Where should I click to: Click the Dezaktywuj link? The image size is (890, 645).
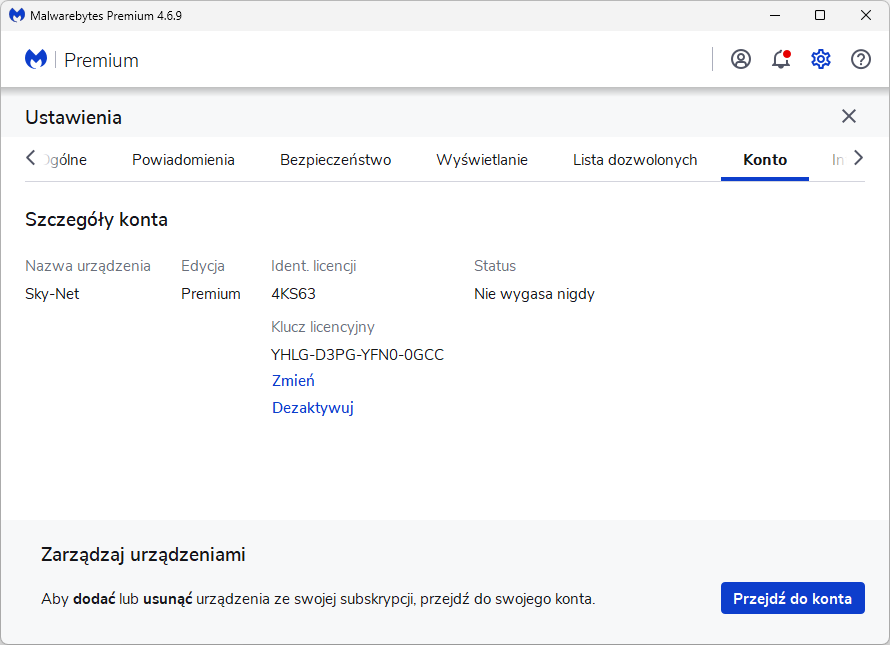(313, 408)
